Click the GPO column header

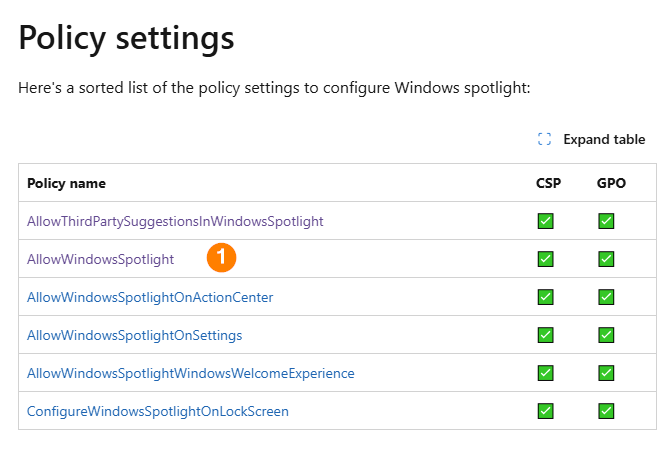tap(610, 183)
